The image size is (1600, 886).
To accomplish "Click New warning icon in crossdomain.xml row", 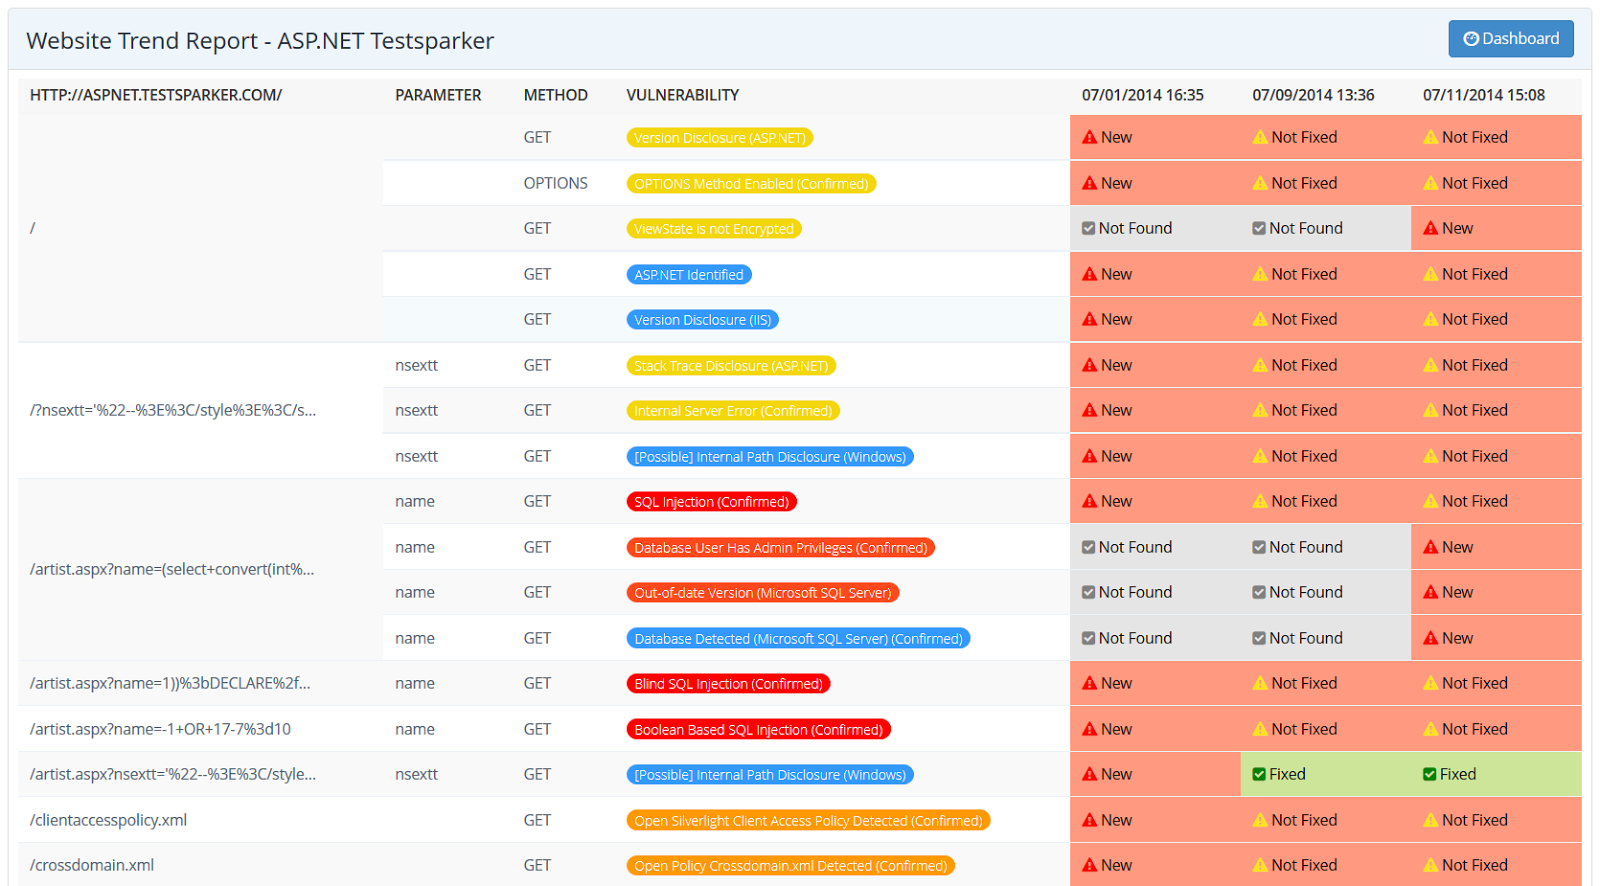I will 1090,865.
